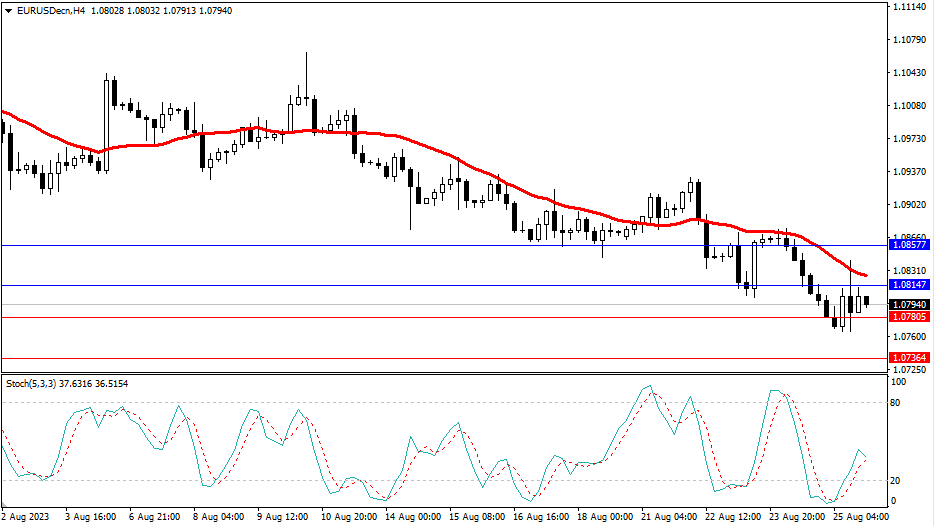Click the 21 Aug 04:00 time label
Screen dimensions: 934x526
click(669, 517)
